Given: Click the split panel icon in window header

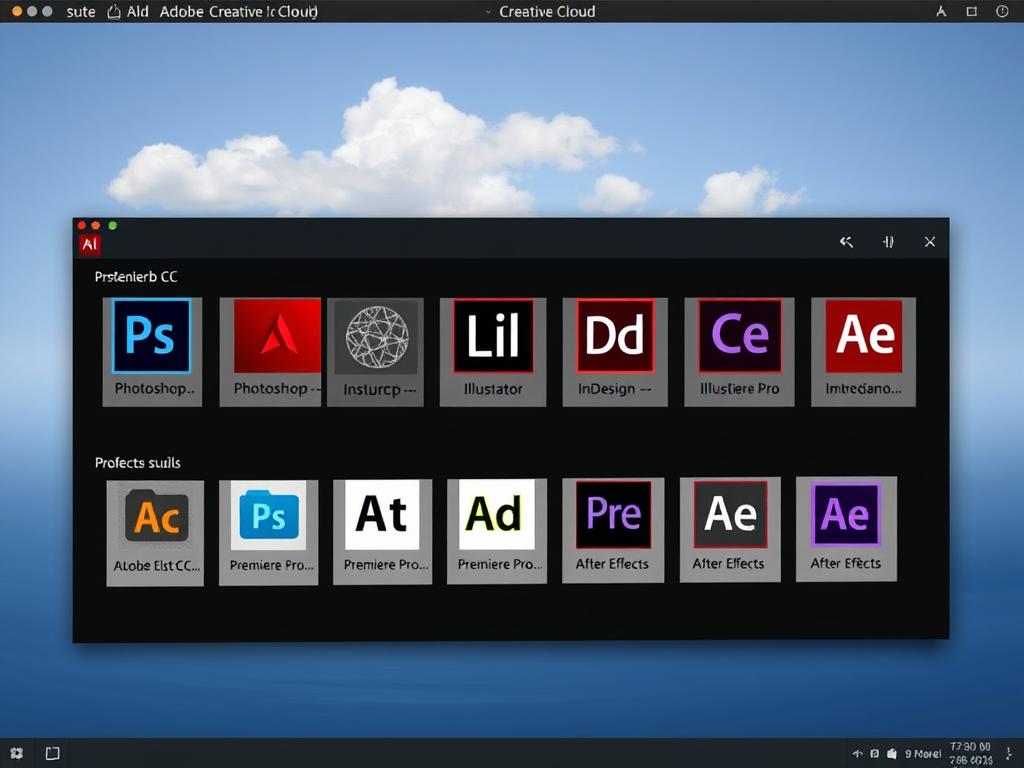Looking at the screenshot, I should 888,242.
